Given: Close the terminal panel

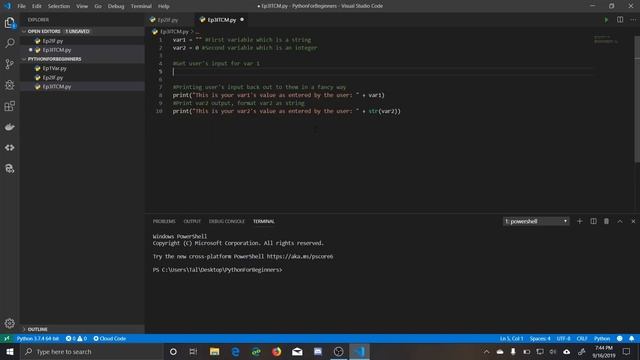Looking at the screenshot, I should click(633, 221).
